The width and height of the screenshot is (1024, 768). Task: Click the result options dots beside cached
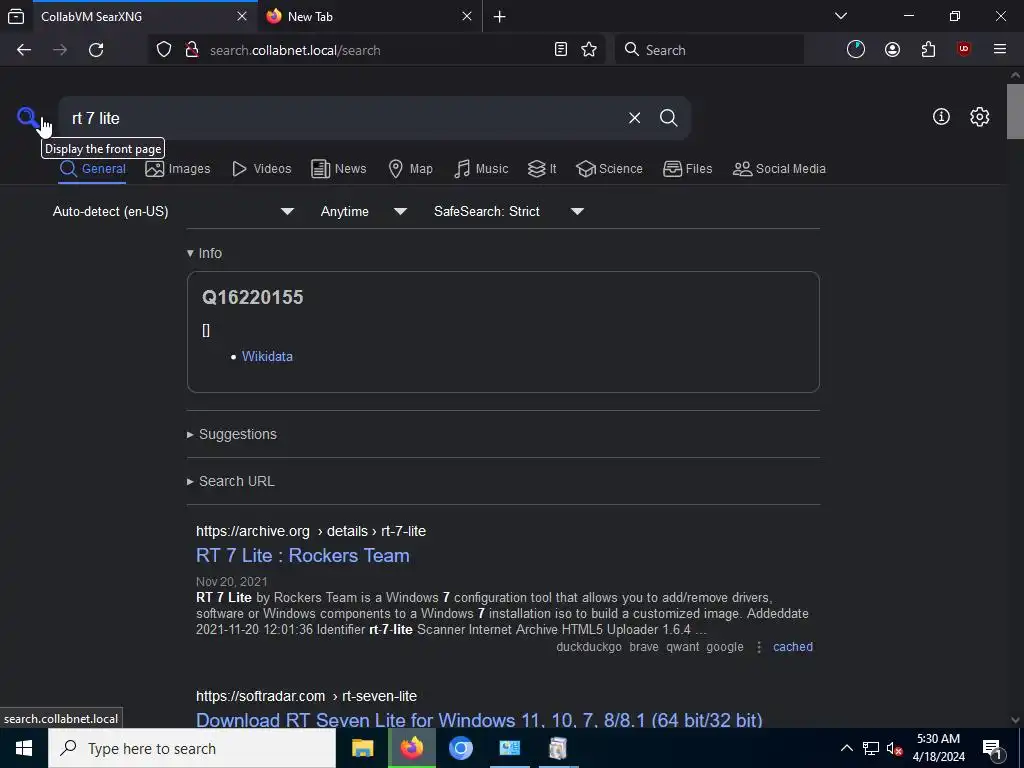pyautogui.click(x=759, y=647)
